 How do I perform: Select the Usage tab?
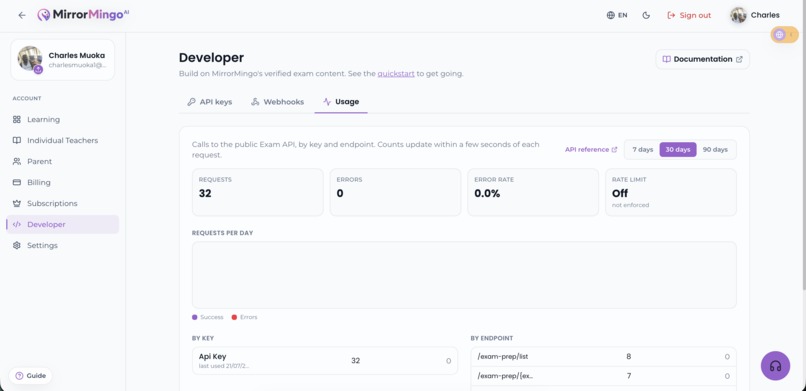(x=341, y=102)
